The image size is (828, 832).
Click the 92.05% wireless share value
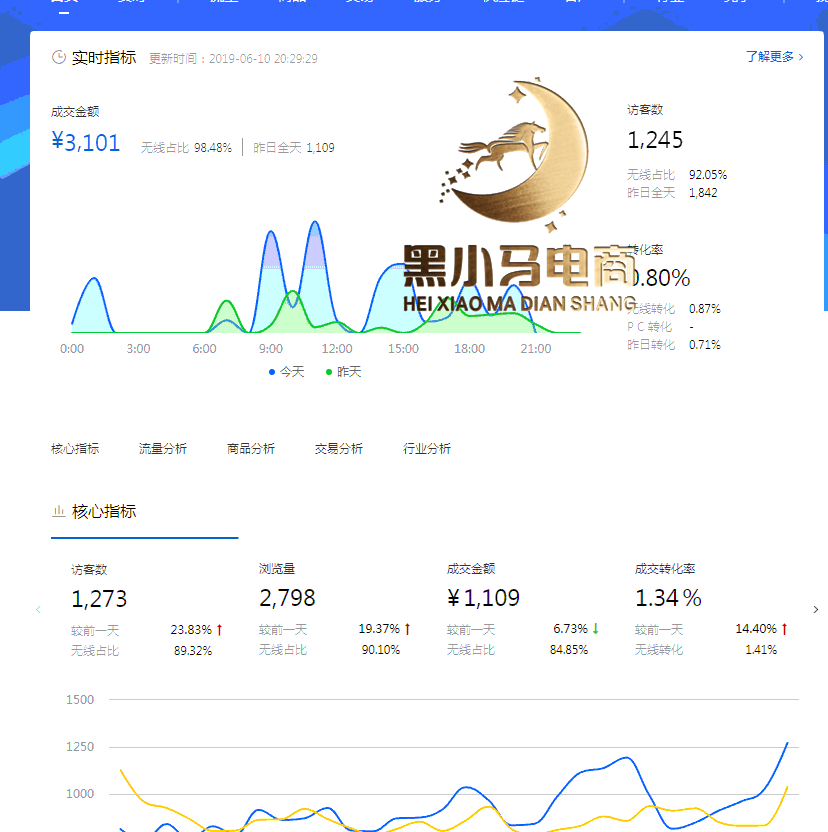[x=708, y=175]
